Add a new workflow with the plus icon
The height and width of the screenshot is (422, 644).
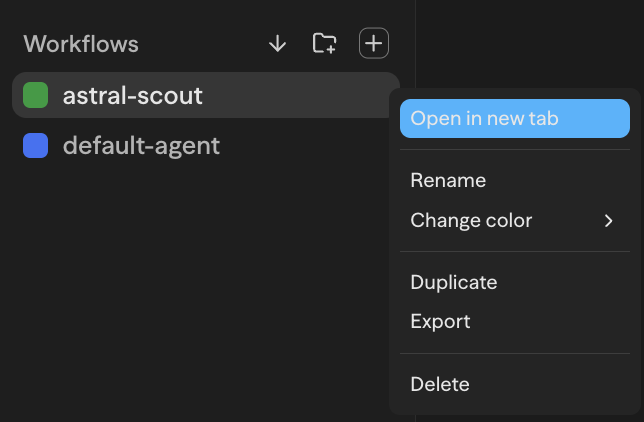tap(373, 44)
